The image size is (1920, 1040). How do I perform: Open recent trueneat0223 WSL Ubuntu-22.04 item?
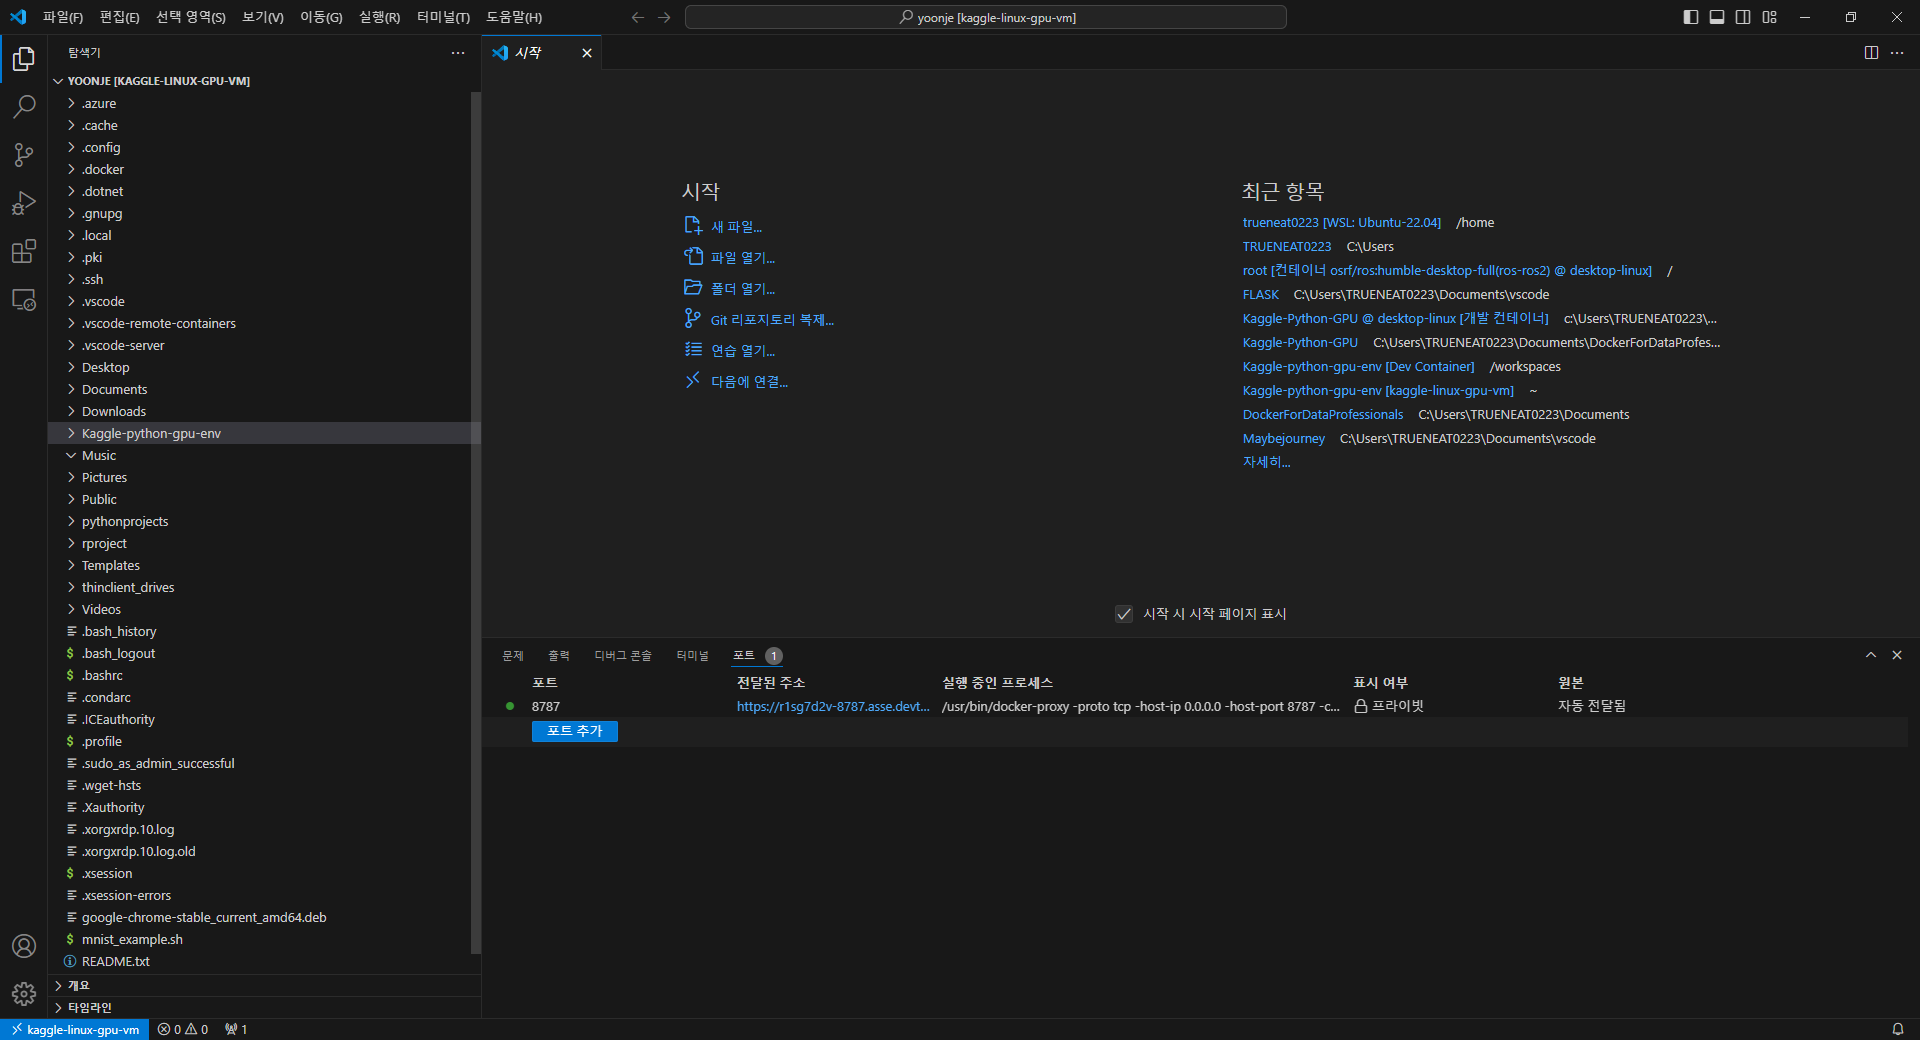point(1342,223)
